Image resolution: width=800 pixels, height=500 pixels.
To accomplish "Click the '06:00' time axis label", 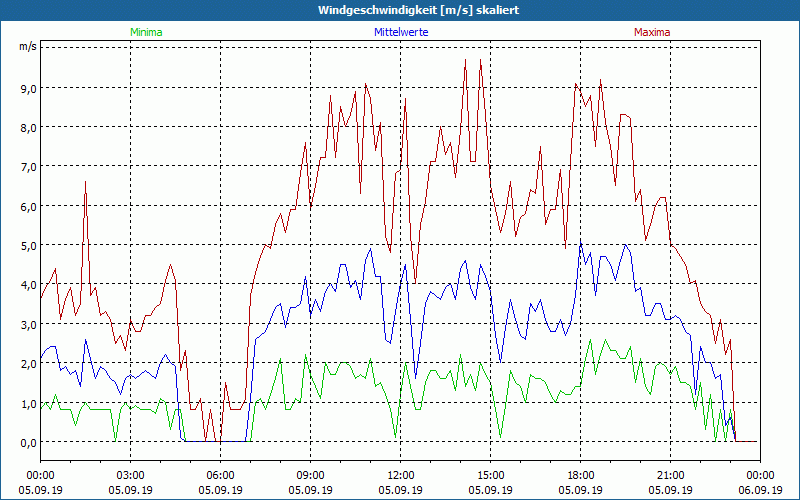I will [220, 476].
